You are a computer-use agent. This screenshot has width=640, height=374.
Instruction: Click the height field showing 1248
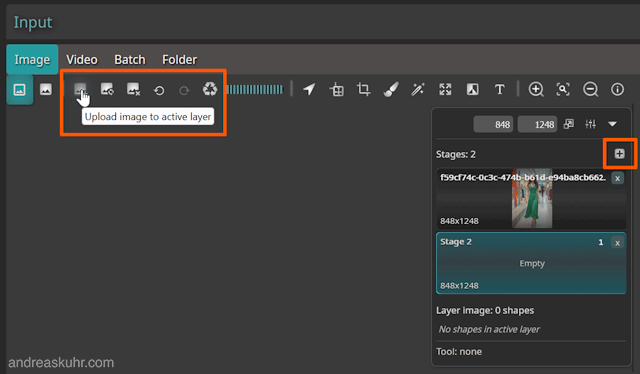point(538,124)
